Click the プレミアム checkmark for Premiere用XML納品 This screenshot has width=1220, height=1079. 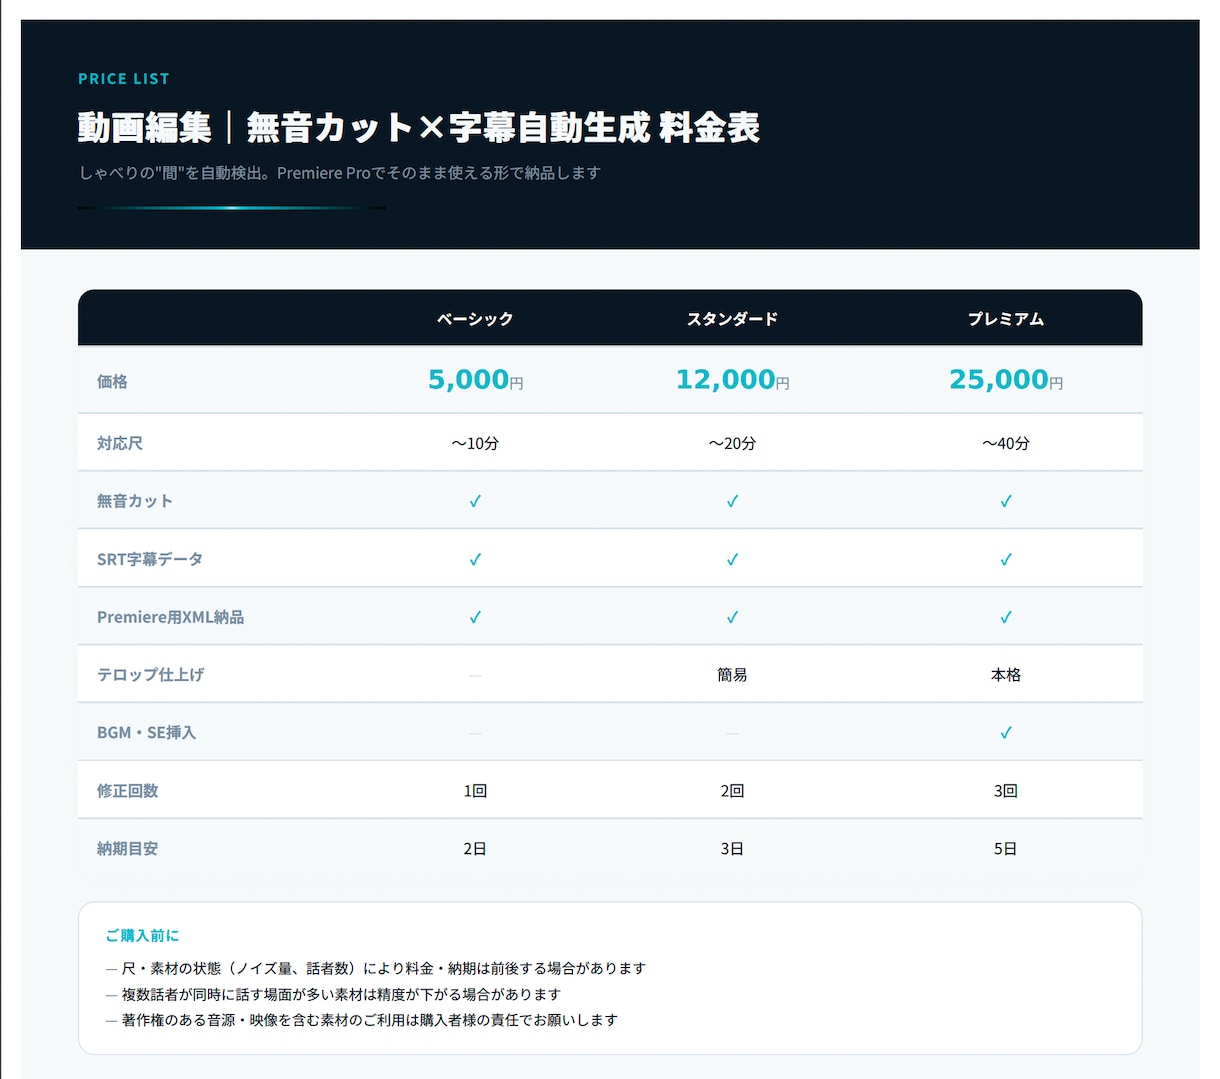click(1006, 617)
